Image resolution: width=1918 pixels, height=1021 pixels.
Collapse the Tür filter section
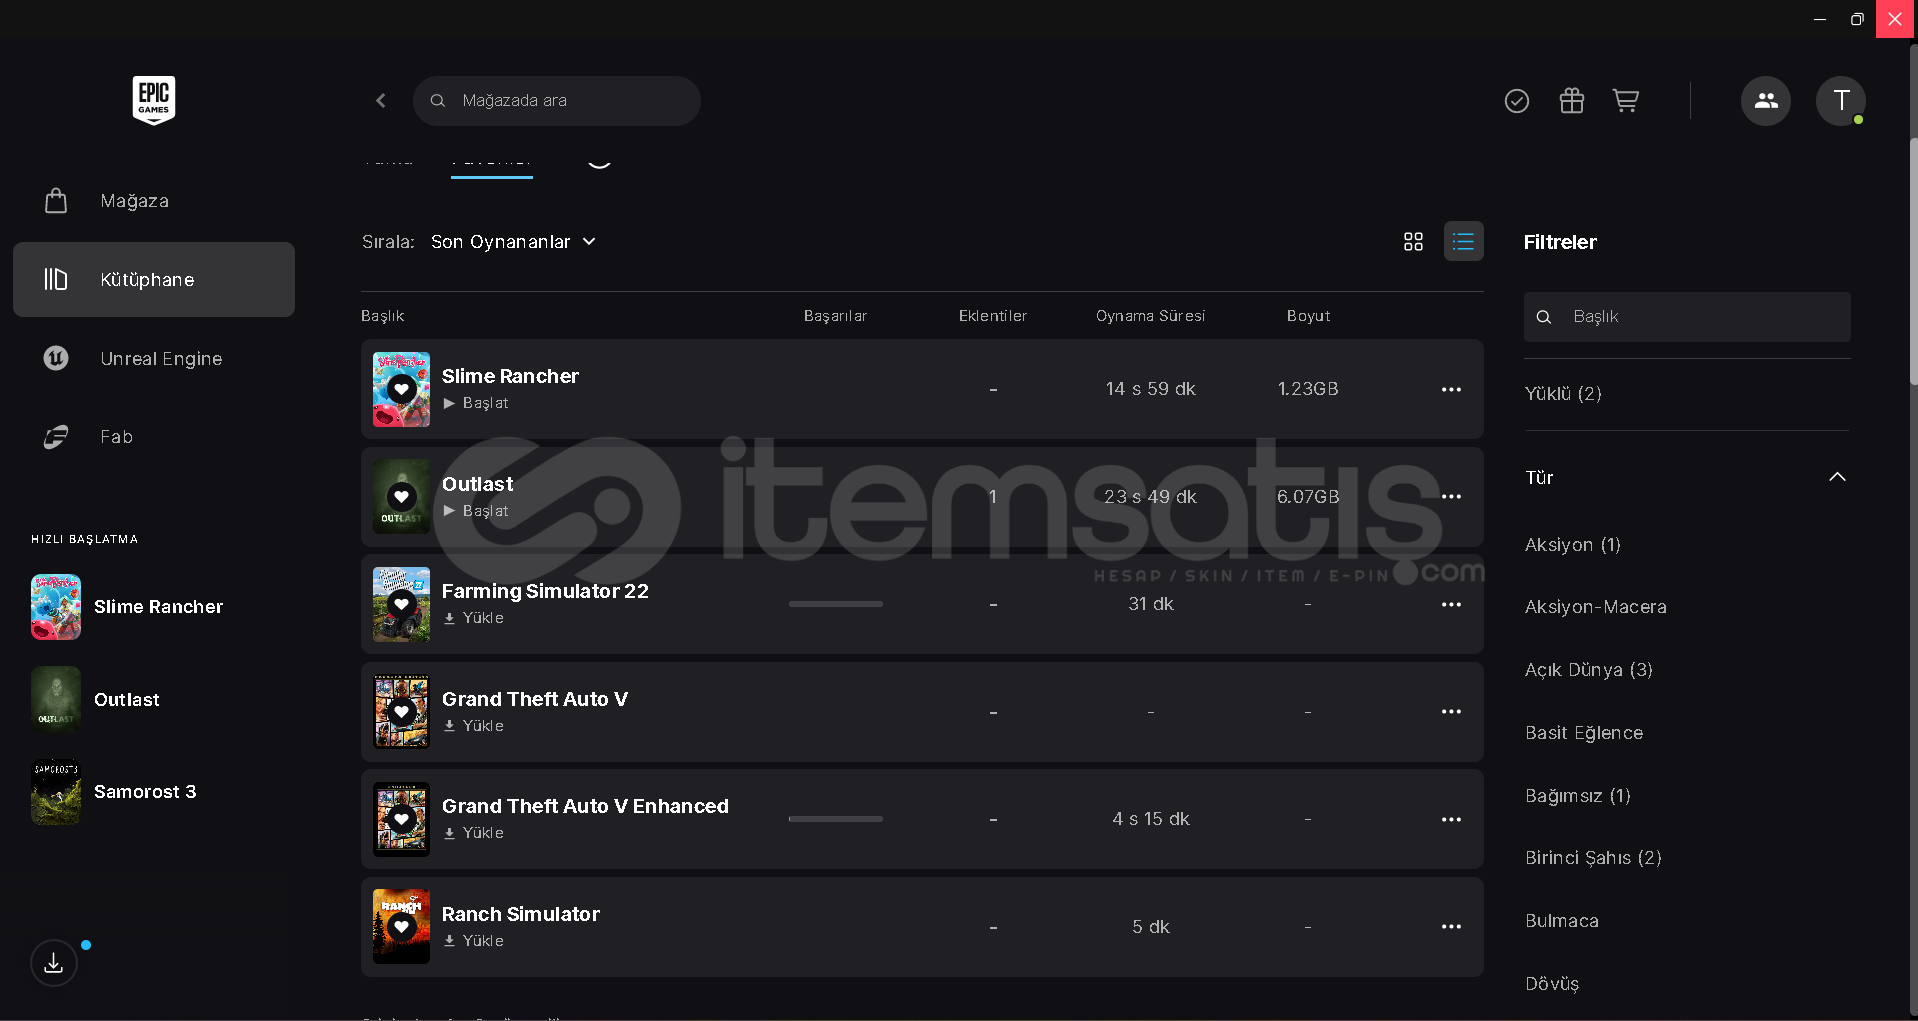coord(1837,477)
